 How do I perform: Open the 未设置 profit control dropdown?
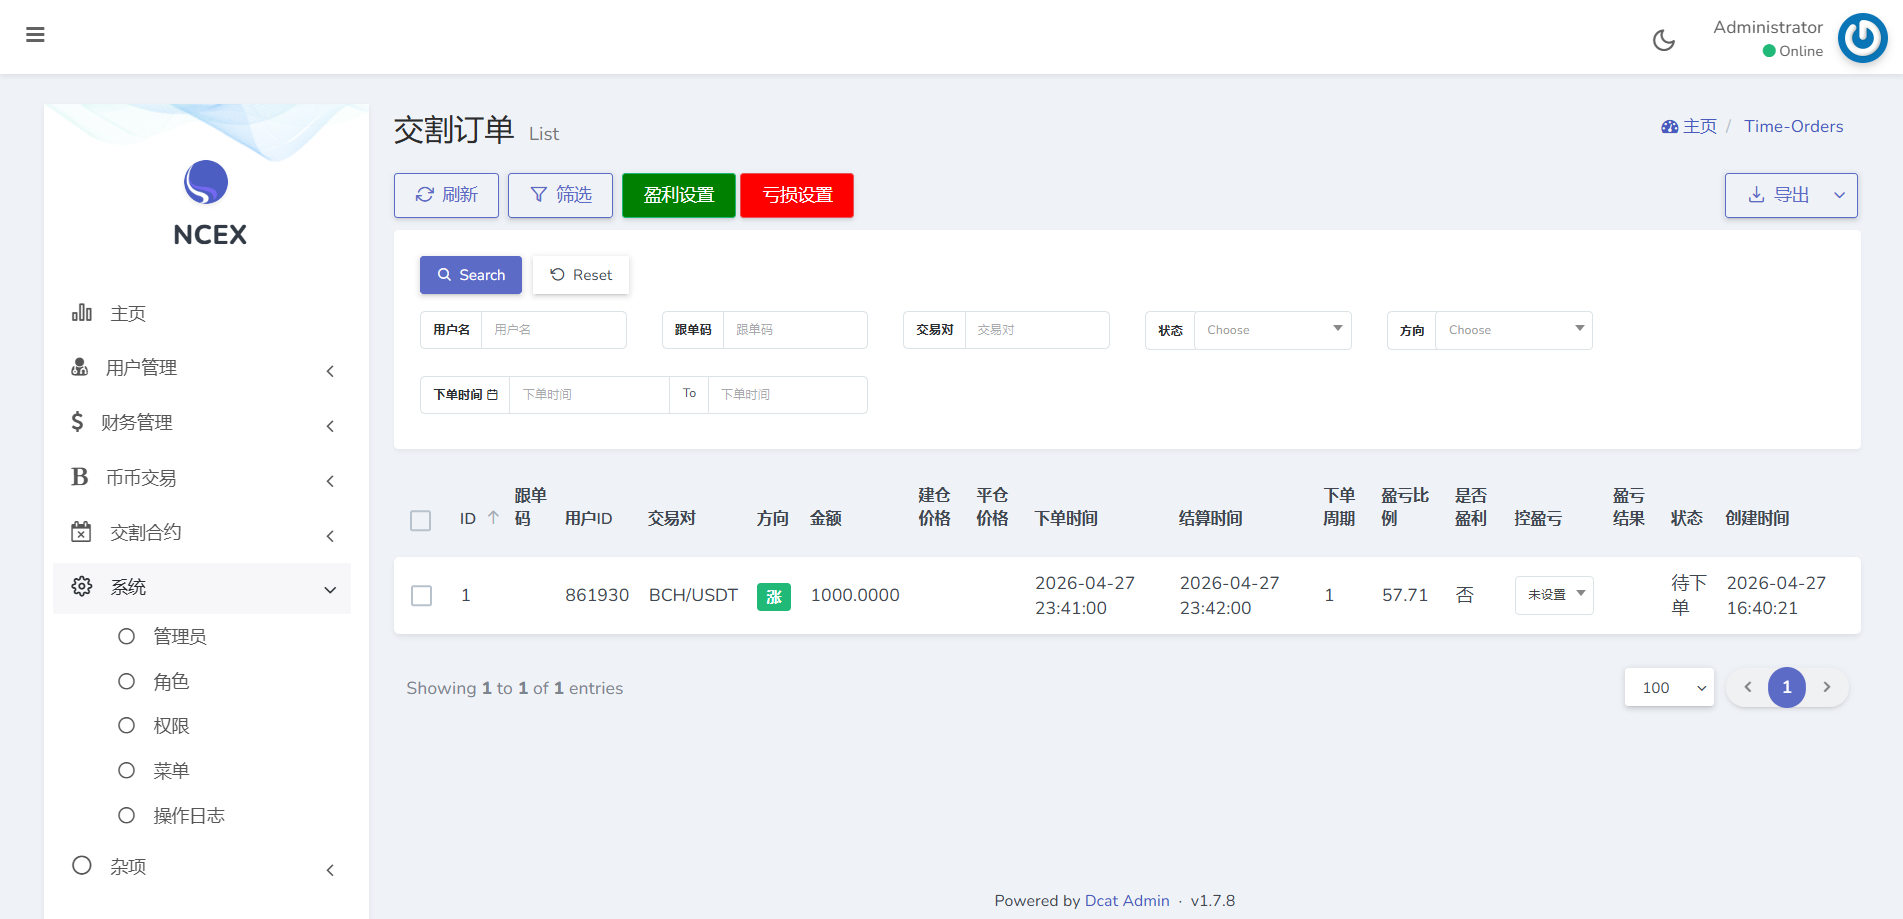click(x=1554, y=595)
